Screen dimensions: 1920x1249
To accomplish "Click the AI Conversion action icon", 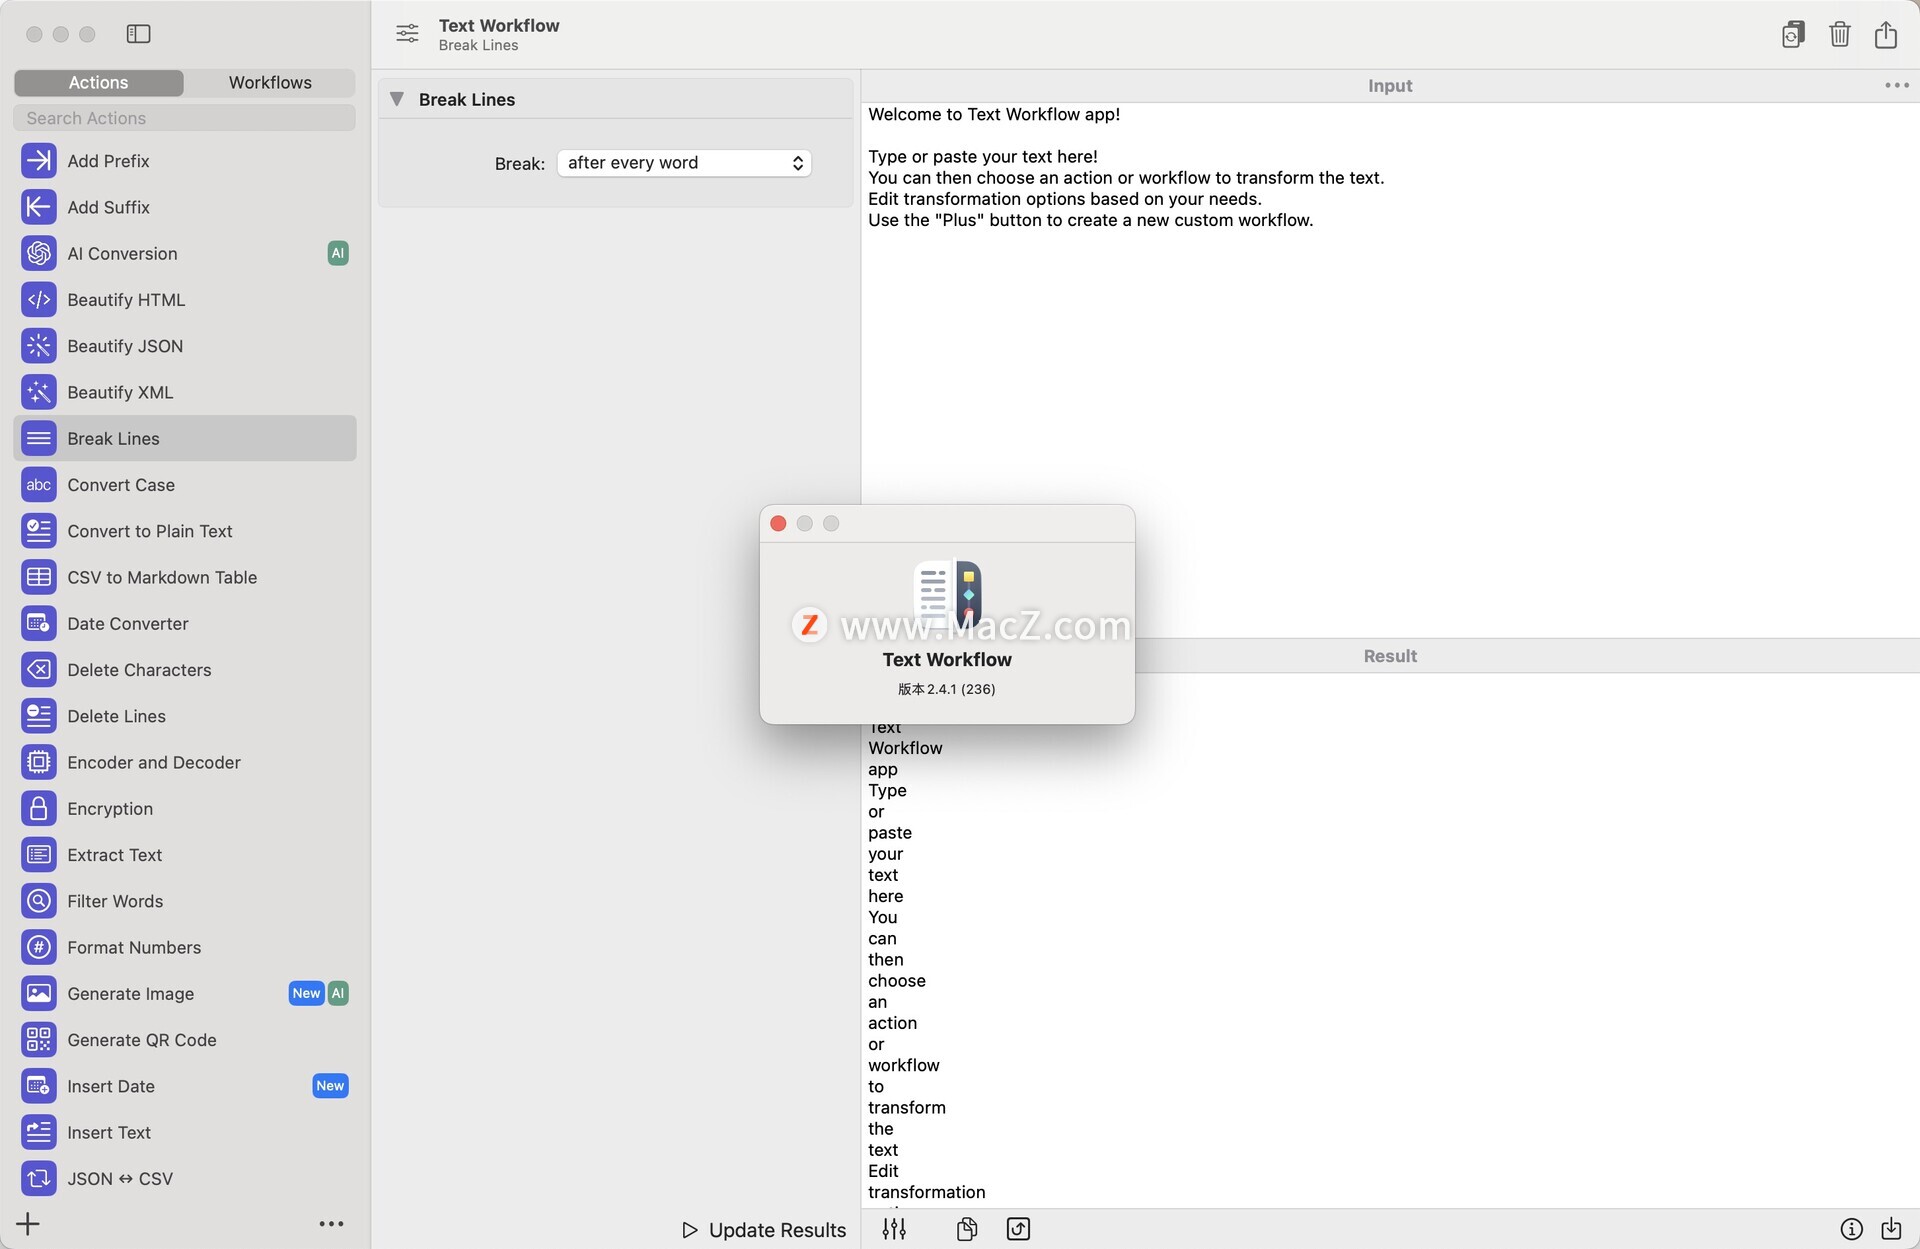I will click(x=38, y=253).
